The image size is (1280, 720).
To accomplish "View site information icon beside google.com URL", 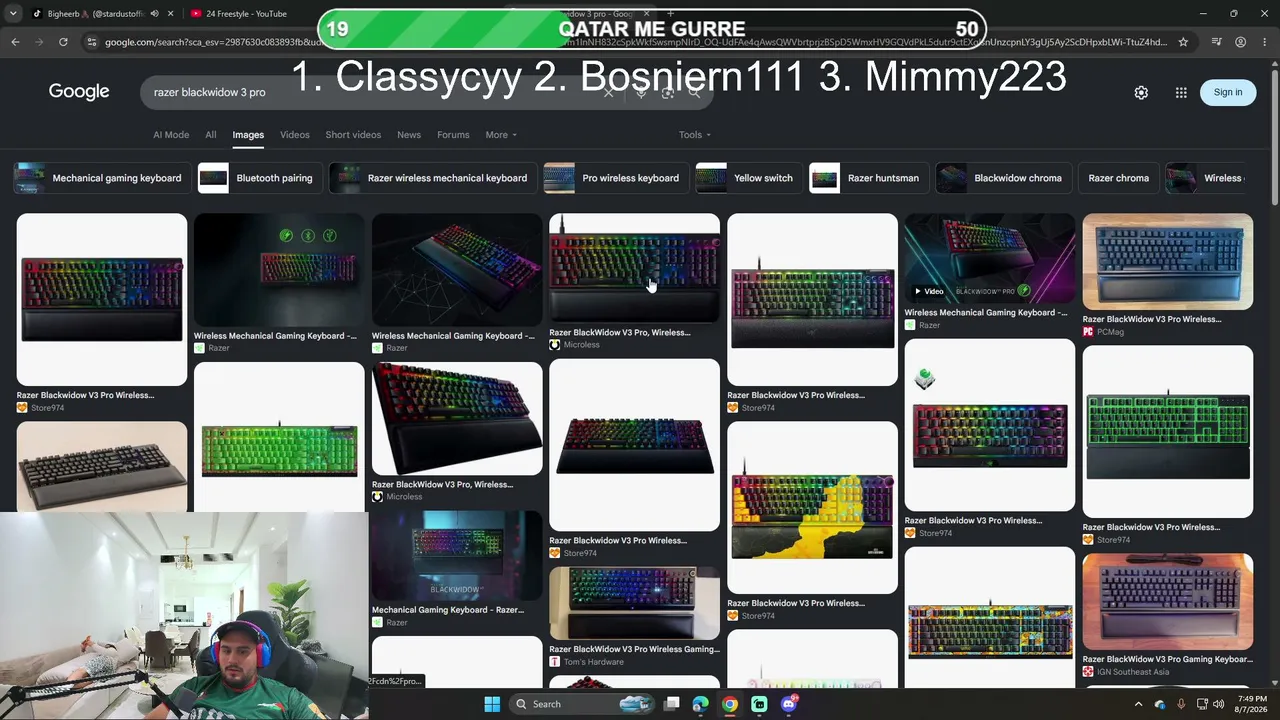I will point(91,42).
